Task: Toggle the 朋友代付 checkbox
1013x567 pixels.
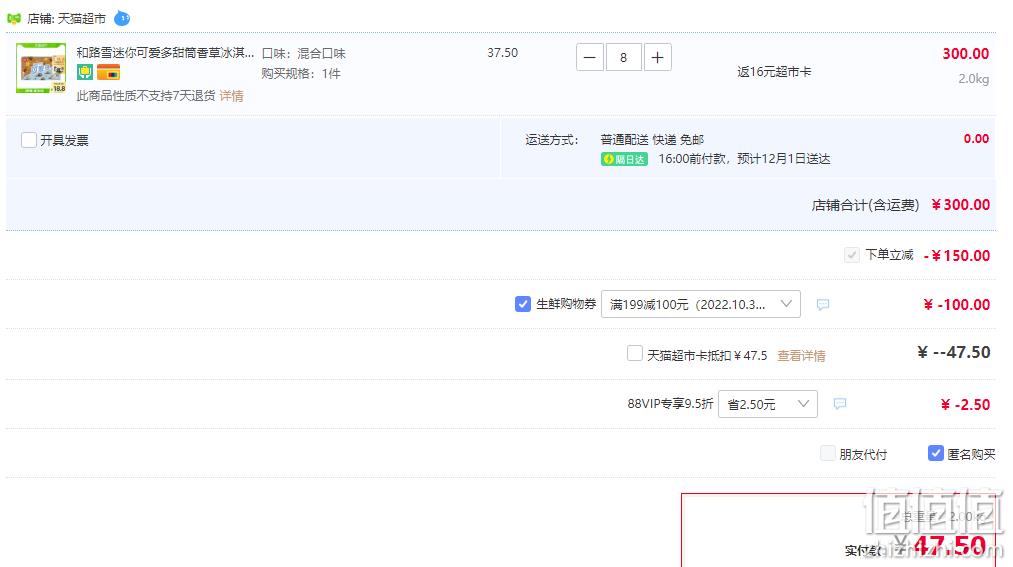Action: click(827, 453)
